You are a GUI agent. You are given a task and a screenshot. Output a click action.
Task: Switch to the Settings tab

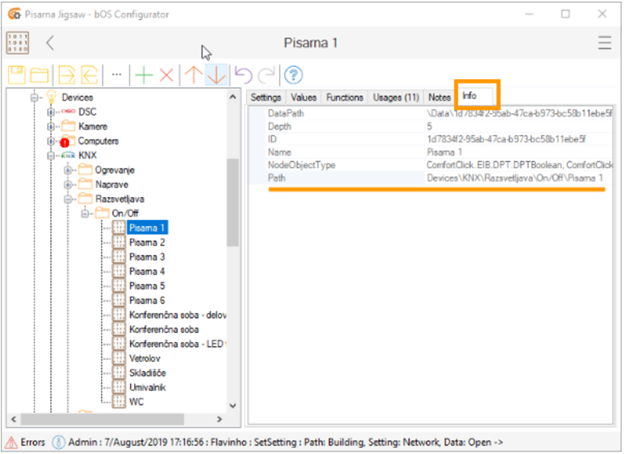[x=265, y=97]
